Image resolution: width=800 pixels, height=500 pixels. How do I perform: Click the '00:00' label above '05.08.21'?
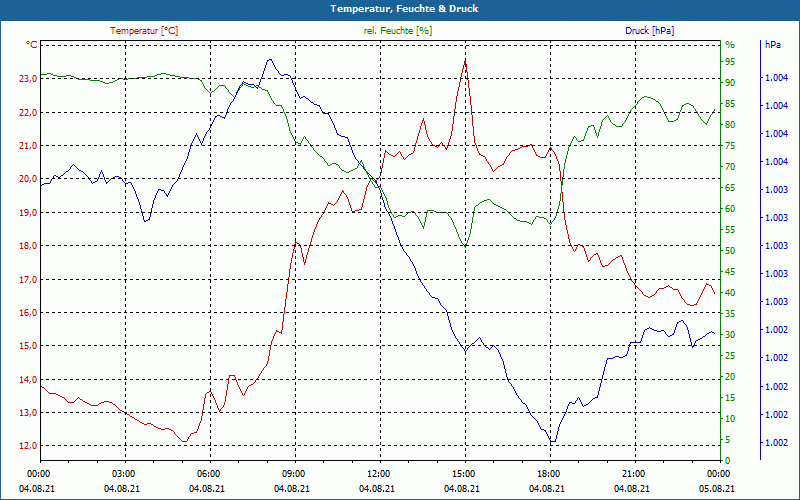tap(717, 473)
